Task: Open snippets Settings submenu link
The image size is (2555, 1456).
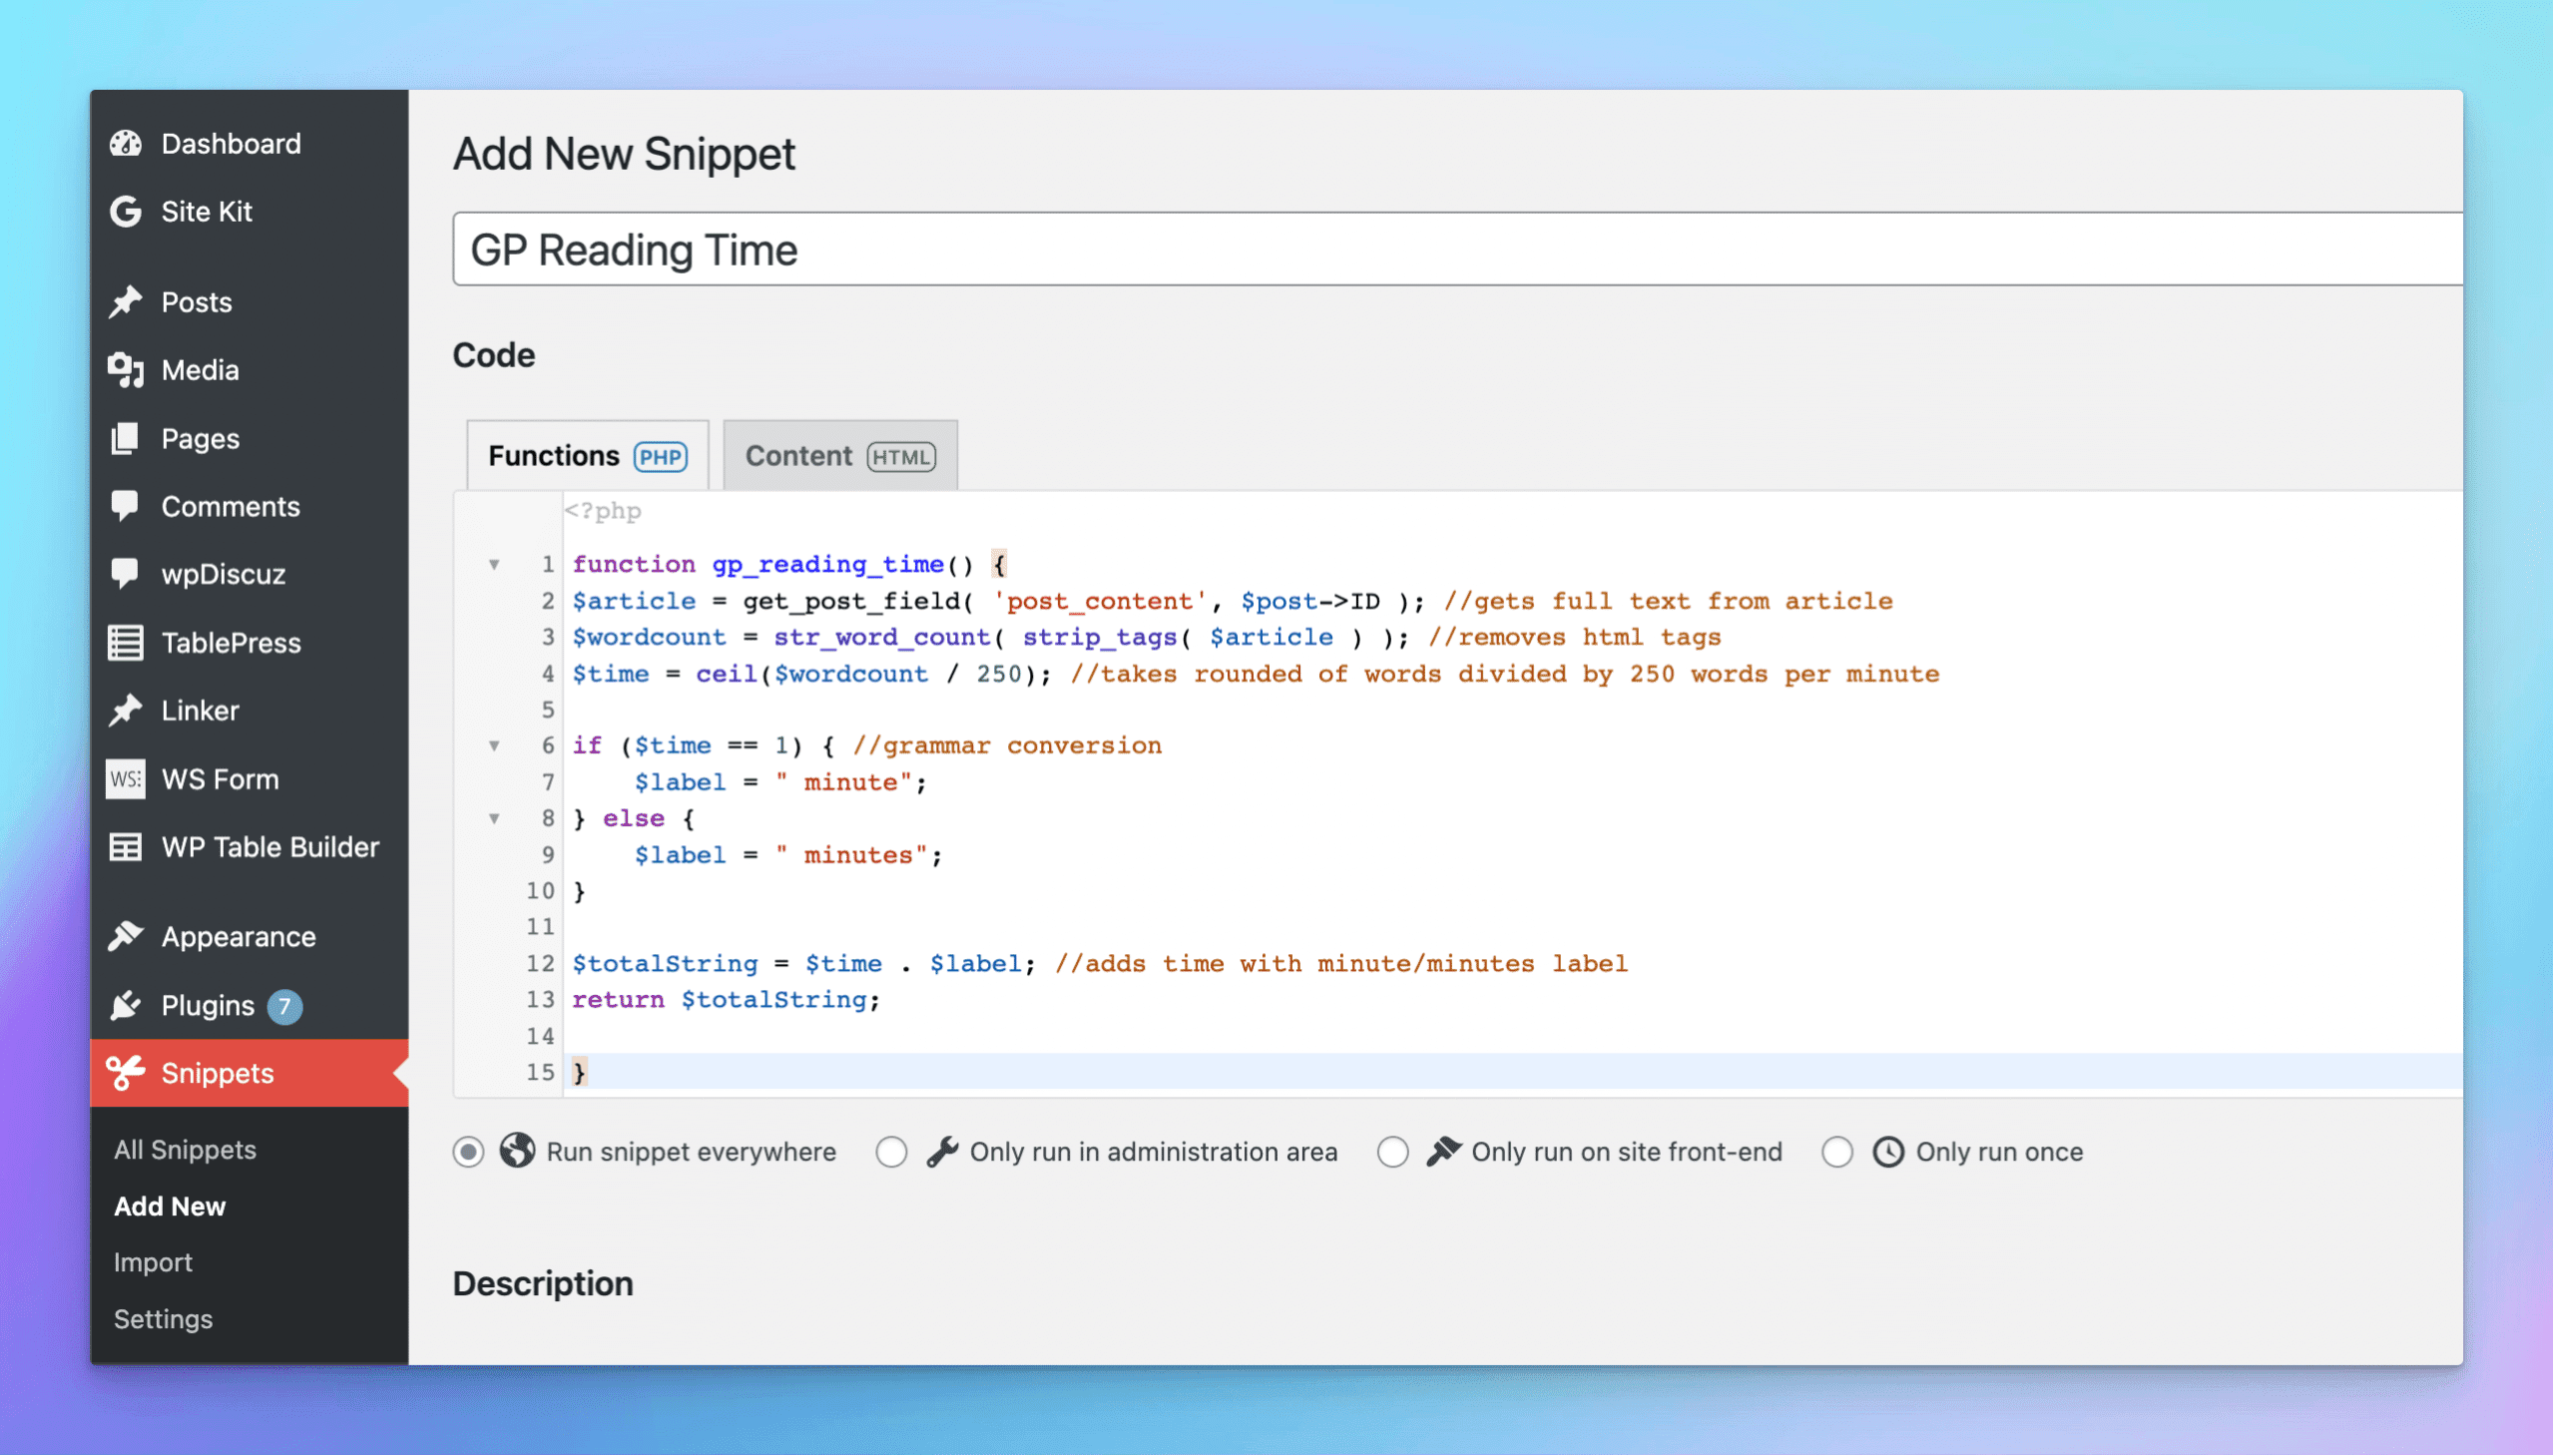Action: click(x=163, y=1320)
